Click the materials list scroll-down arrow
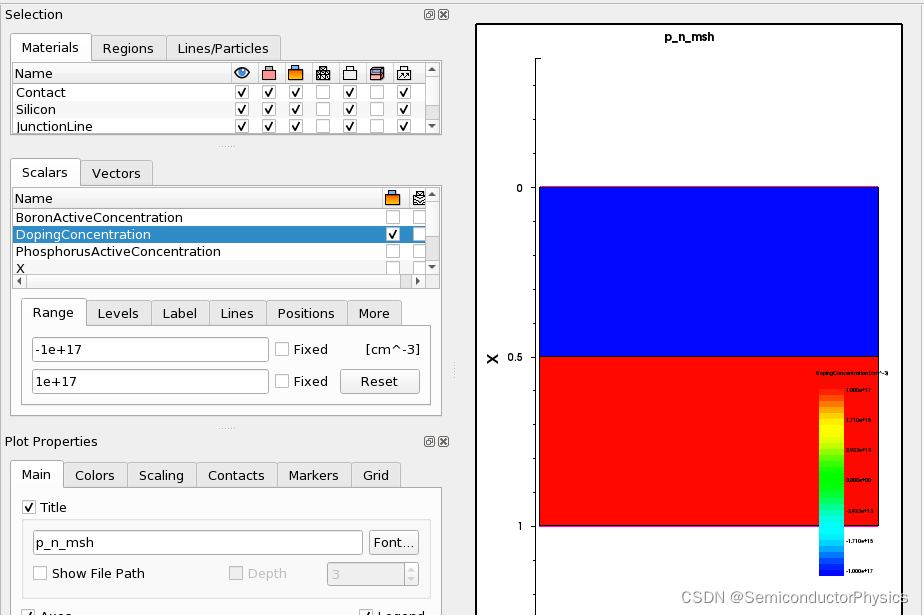The image size is (924, 616). click(433, 126)
